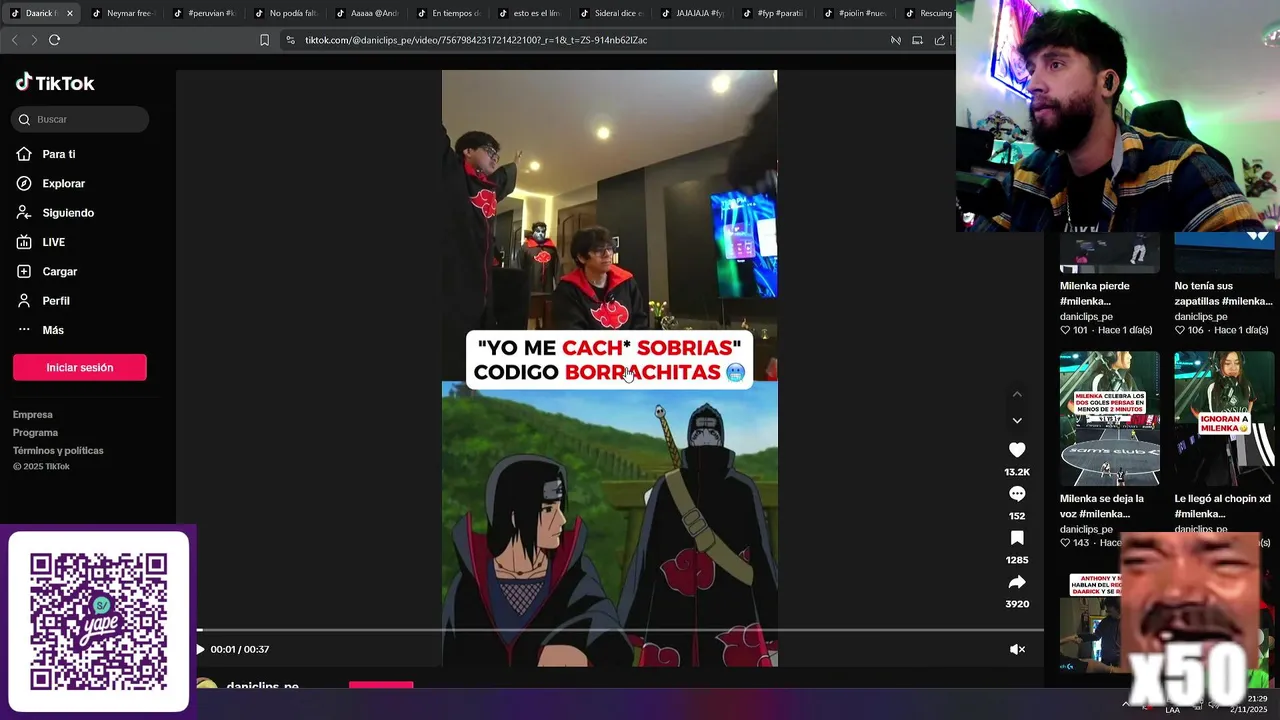
Task: View site info icon beside URL
Action: click(x=290, y=40)
